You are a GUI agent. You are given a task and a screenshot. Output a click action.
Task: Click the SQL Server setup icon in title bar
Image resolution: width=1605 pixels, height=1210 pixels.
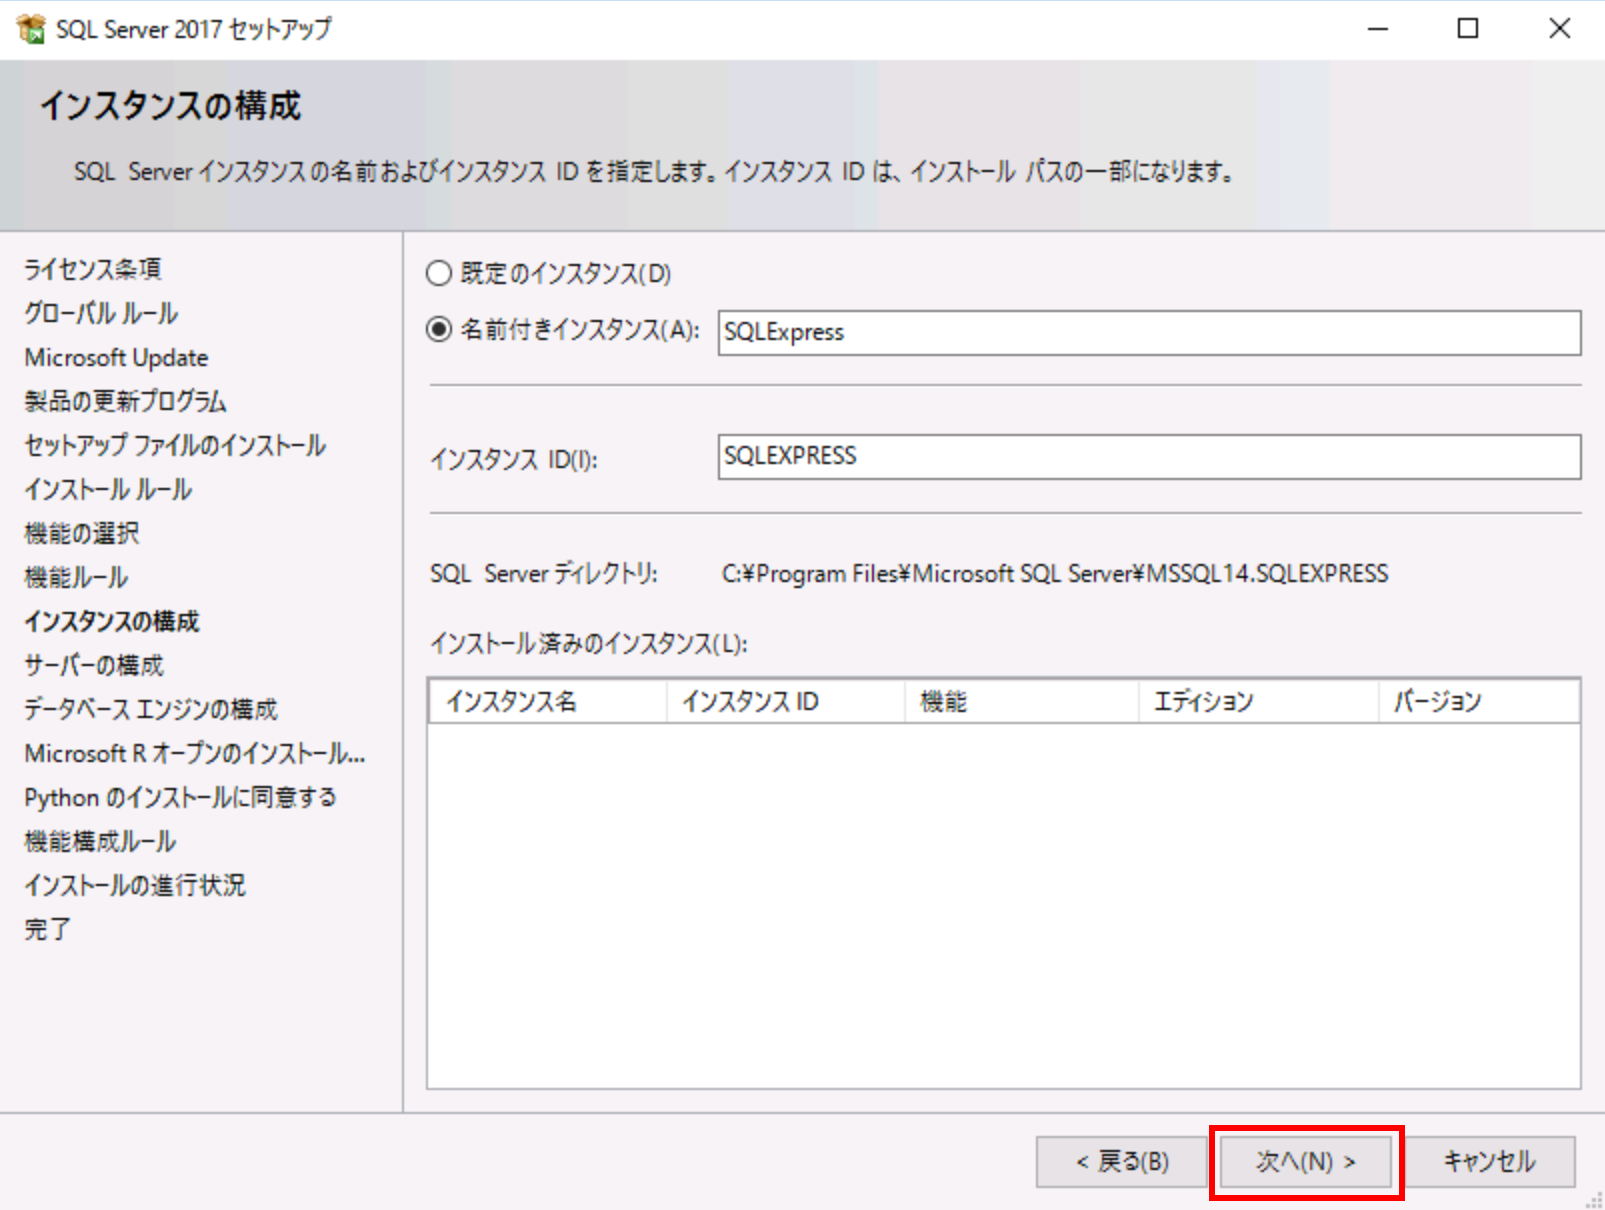click(x=31, y=29)
